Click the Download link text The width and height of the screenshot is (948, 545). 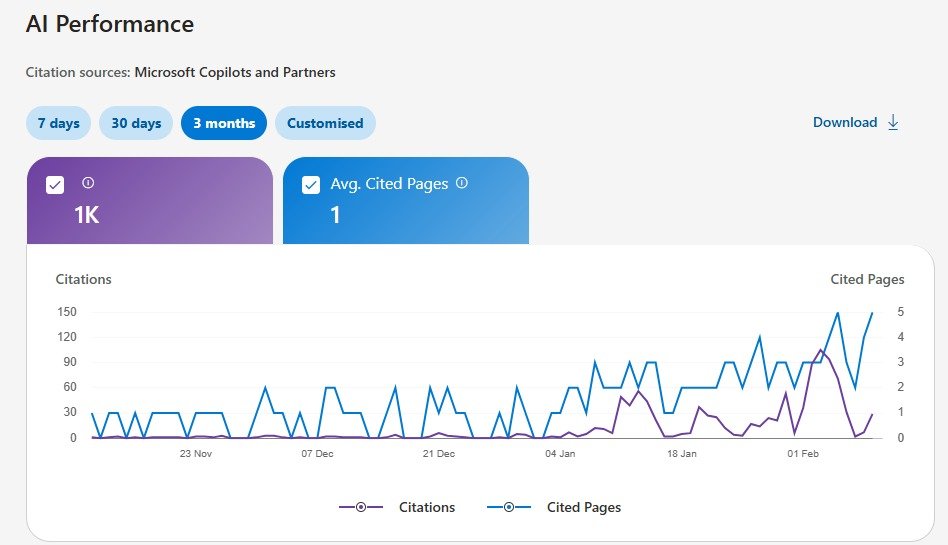point(845,122)
